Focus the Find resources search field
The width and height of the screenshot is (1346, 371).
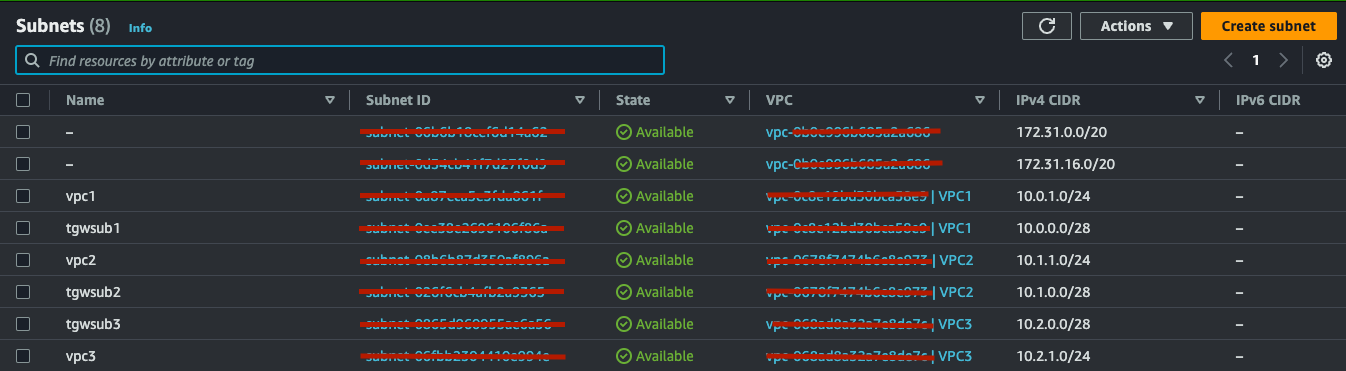tap(340, 60)
